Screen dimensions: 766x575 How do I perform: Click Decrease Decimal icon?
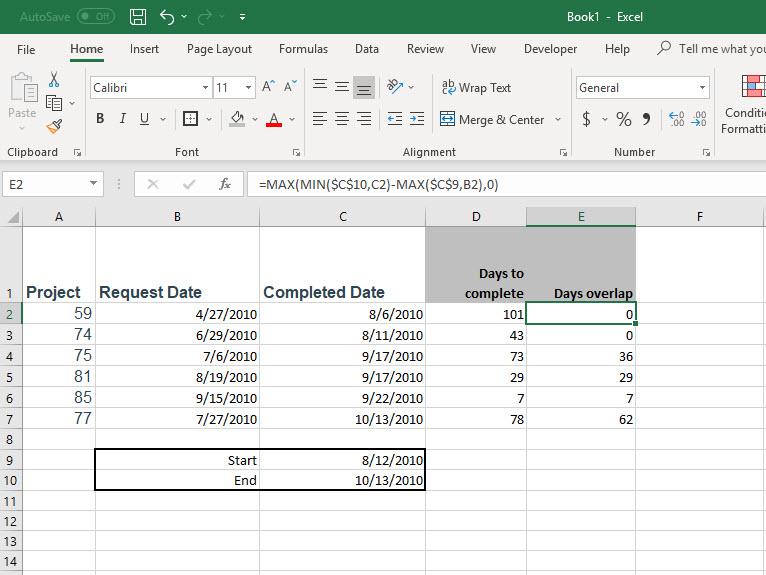point(699,119)
